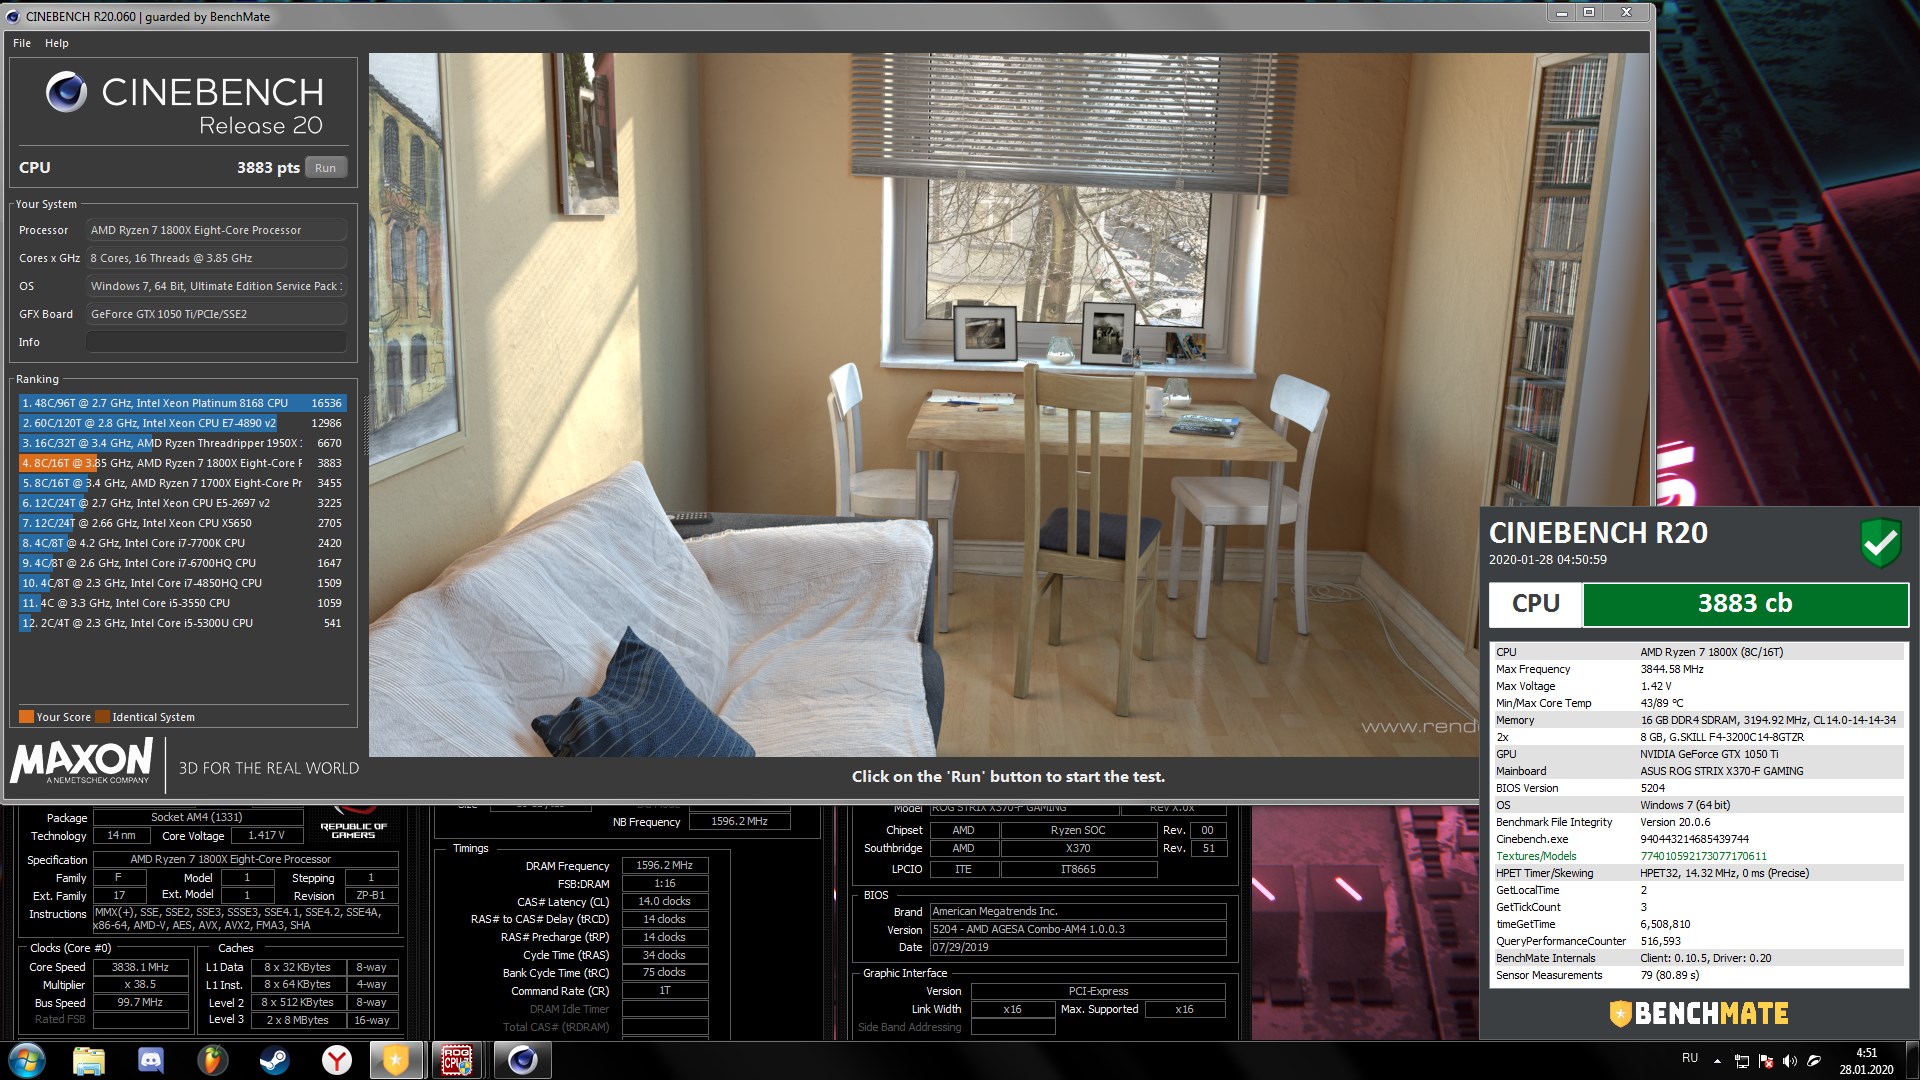Click the Info input field

216,342
